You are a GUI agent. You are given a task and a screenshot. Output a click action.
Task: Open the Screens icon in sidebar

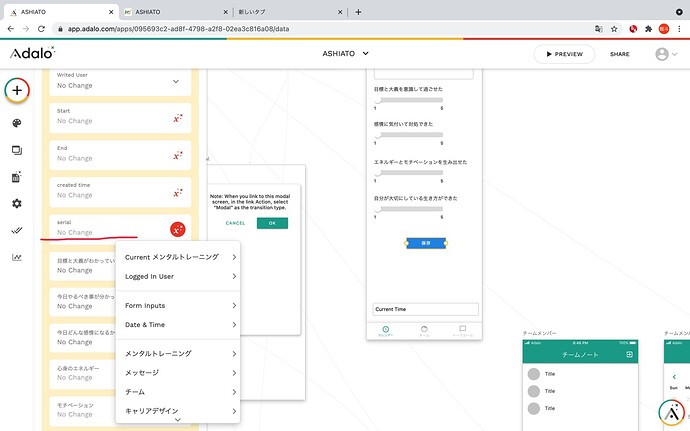(x=17, y=150)
